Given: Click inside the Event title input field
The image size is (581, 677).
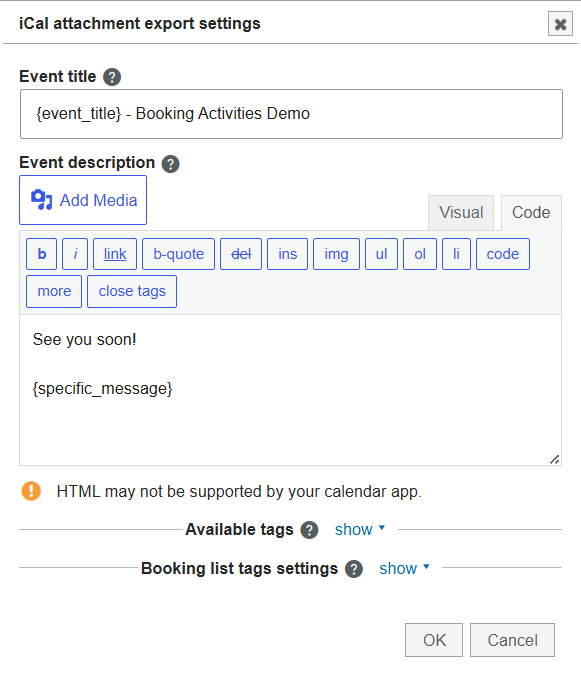Looking at the screenshot, I should pyautogui.click(x=291, y=114).
